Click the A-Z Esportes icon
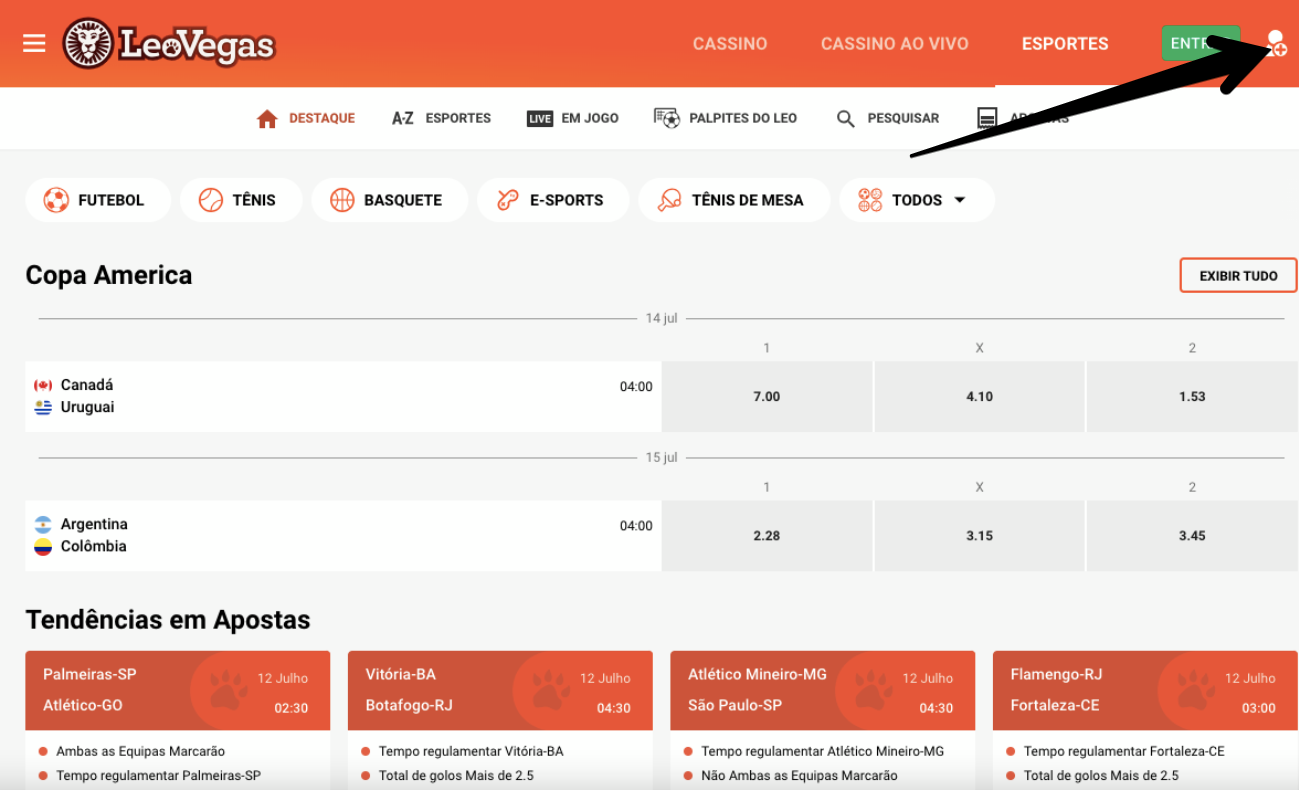 click(403, 118)
